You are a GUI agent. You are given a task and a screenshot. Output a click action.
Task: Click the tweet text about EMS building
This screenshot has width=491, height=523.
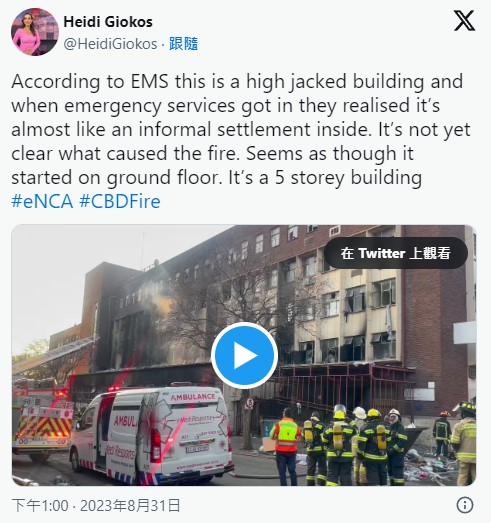(241, 129)
